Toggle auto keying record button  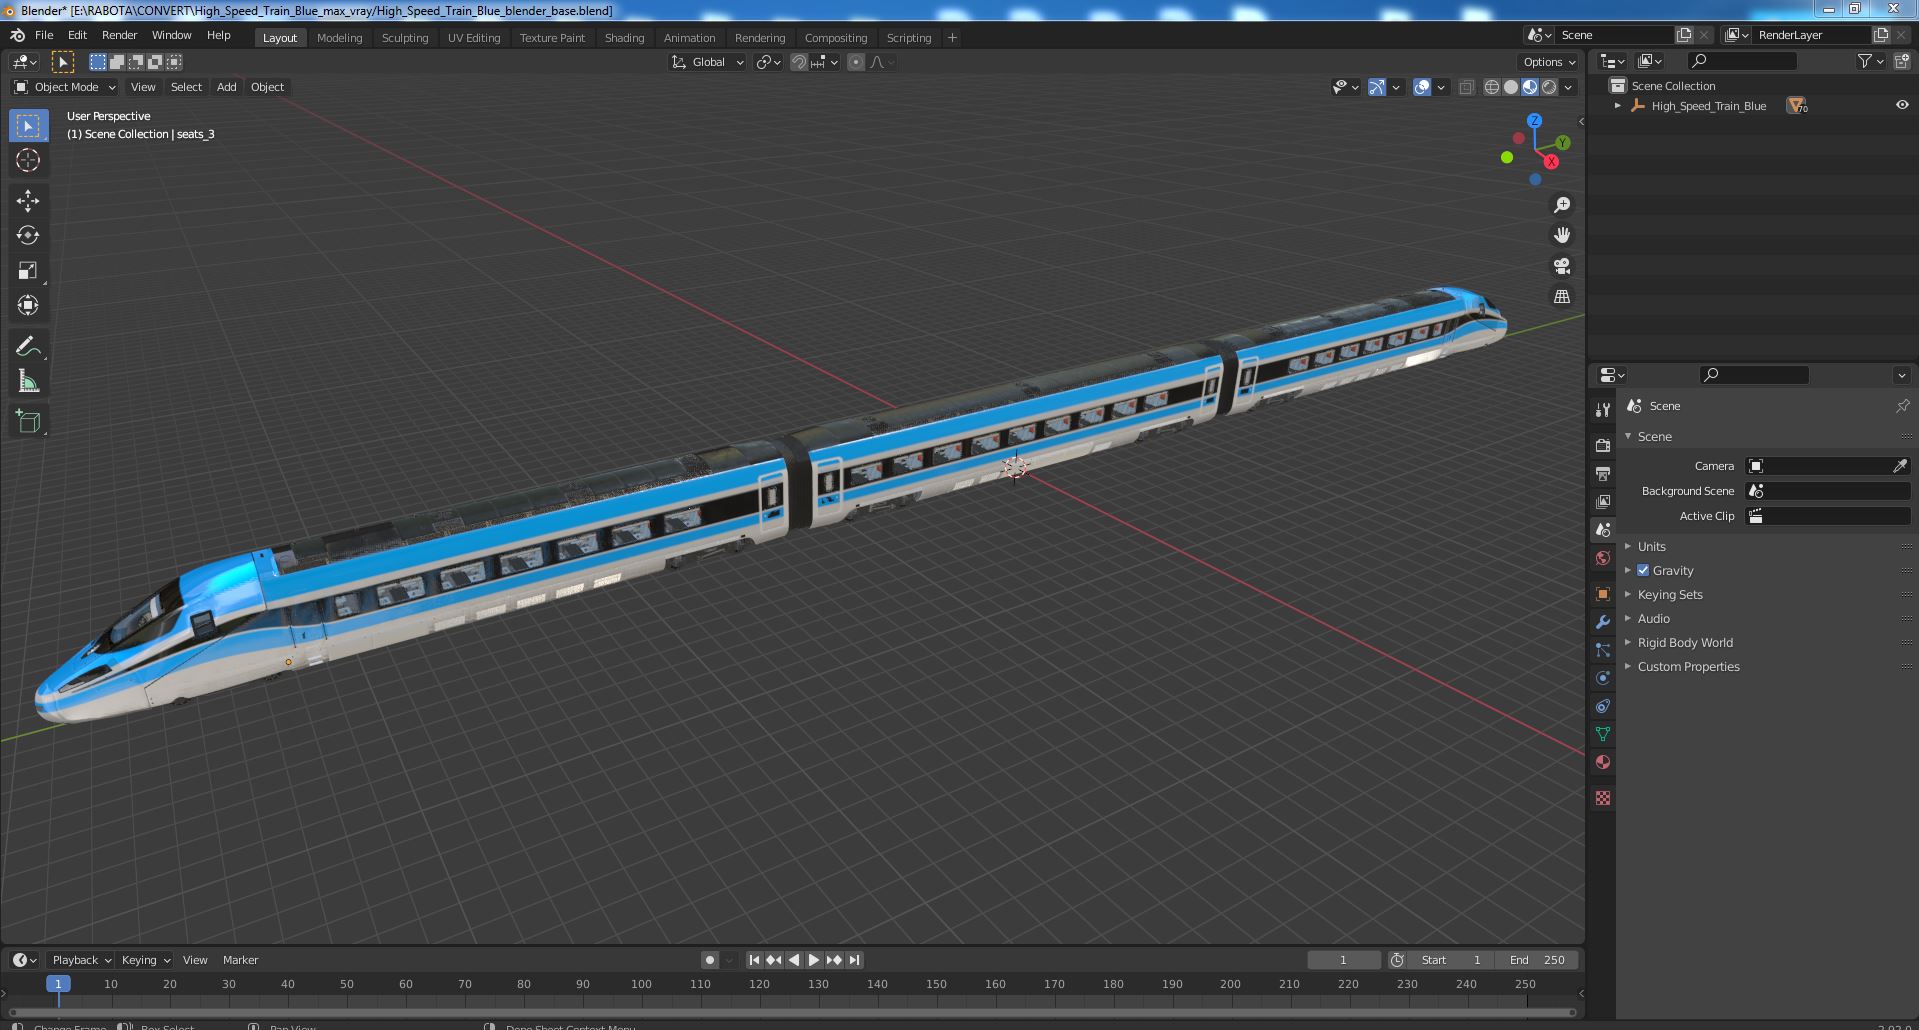[x=710, y=960]
